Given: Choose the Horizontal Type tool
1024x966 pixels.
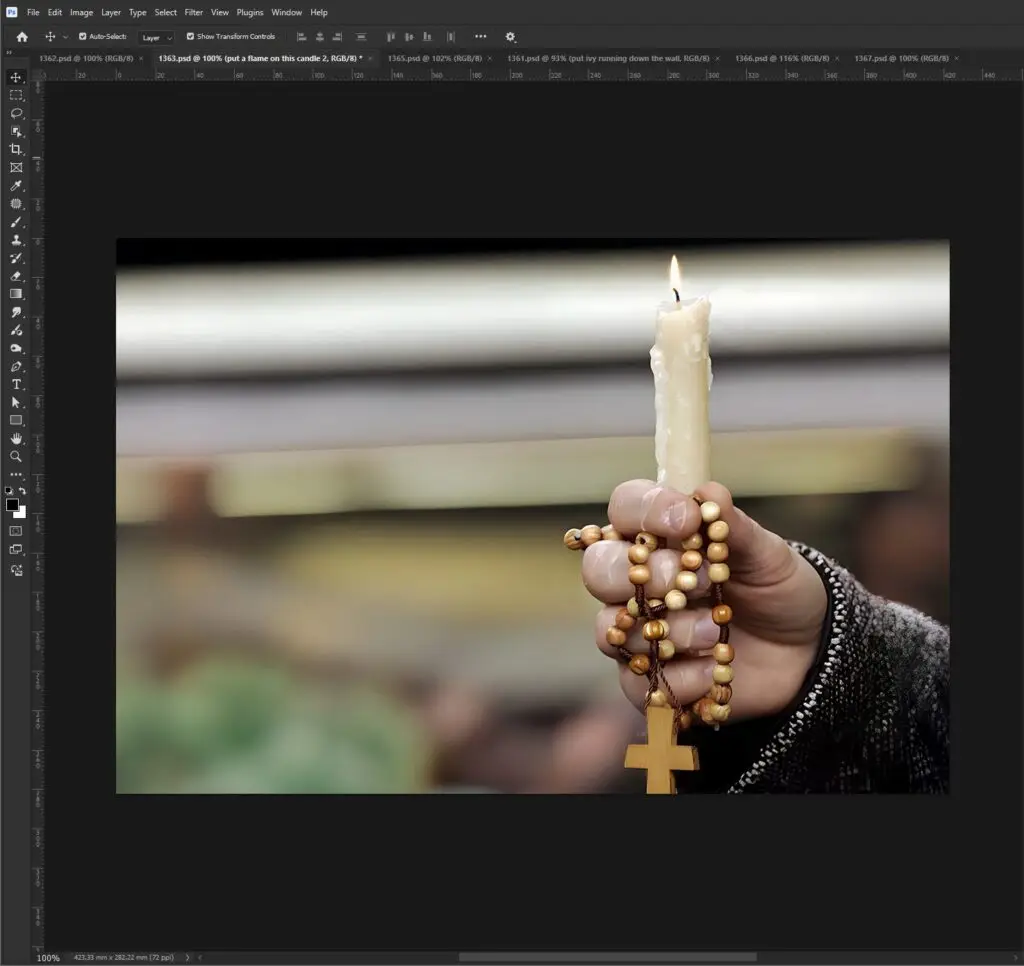Looking at the screenshot, I should (x=16, y=384).
